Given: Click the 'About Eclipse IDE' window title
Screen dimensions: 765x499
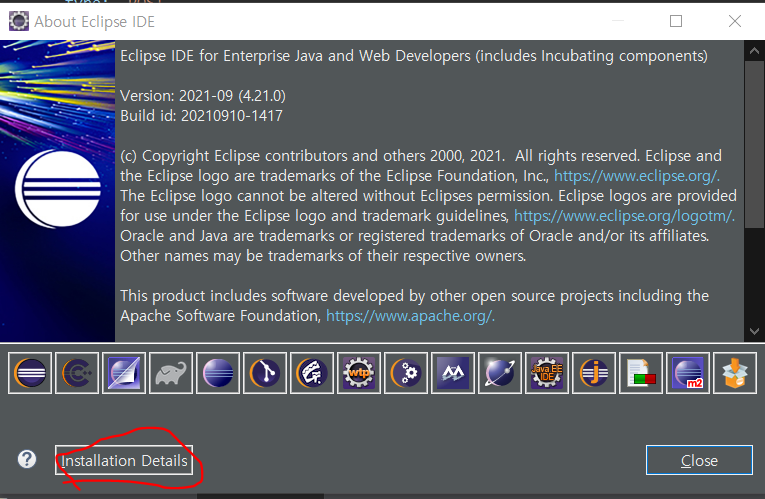Looking at the screenshot, I should pos(94,21).
